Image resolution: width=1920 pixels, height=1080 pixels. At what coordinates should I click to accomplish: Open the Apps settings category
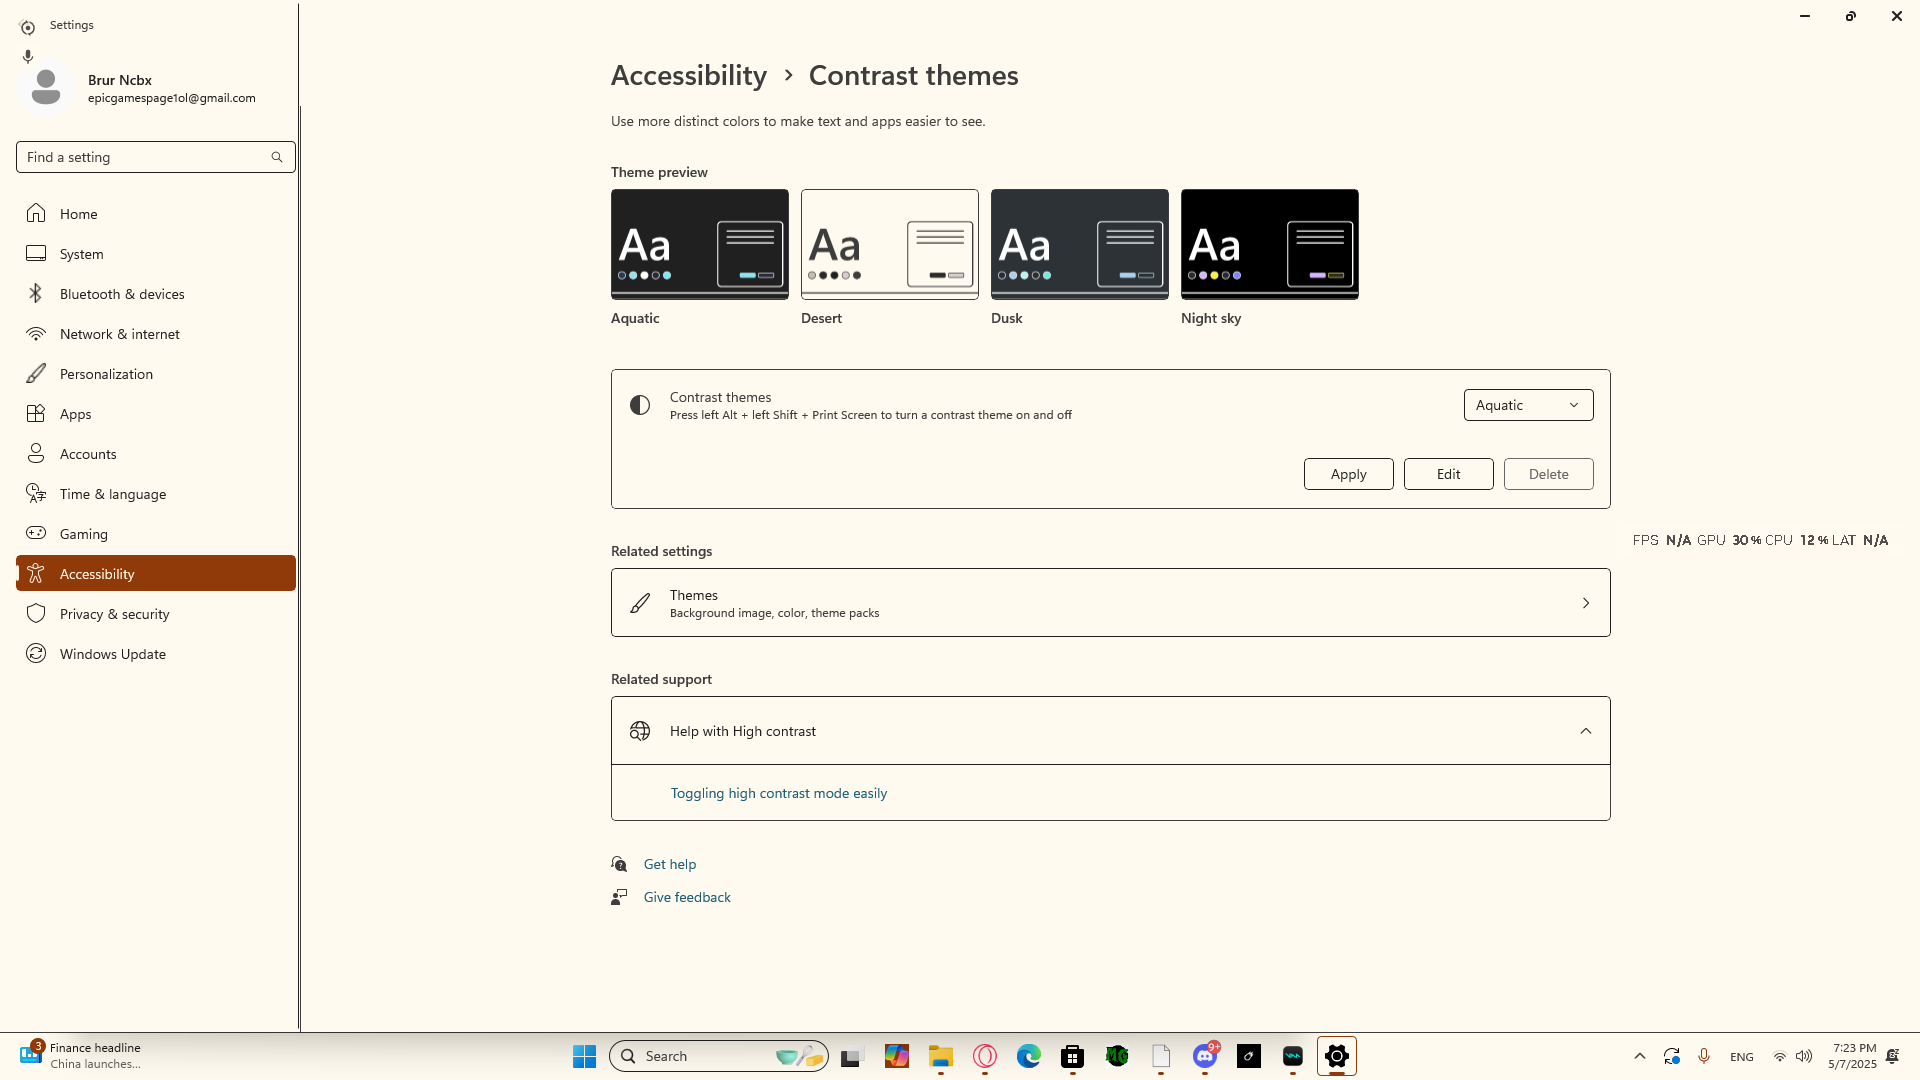(75, 413)
